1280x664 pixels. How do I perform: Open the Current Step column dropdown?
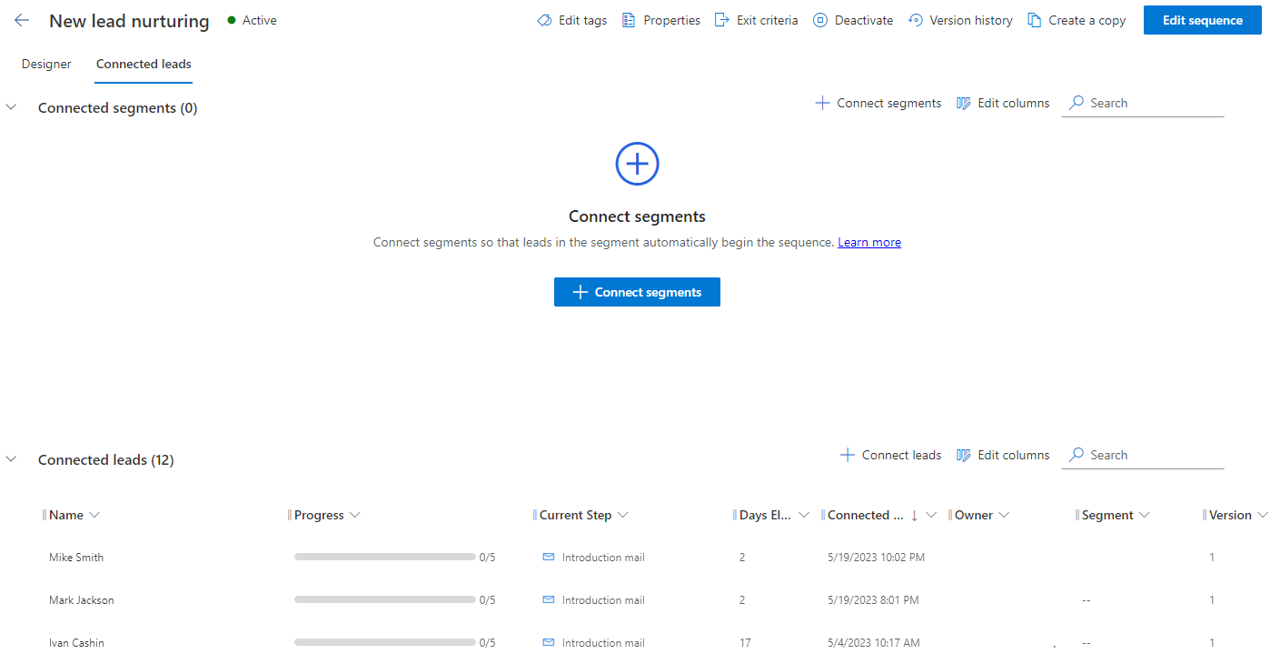(x=623, y=515)
